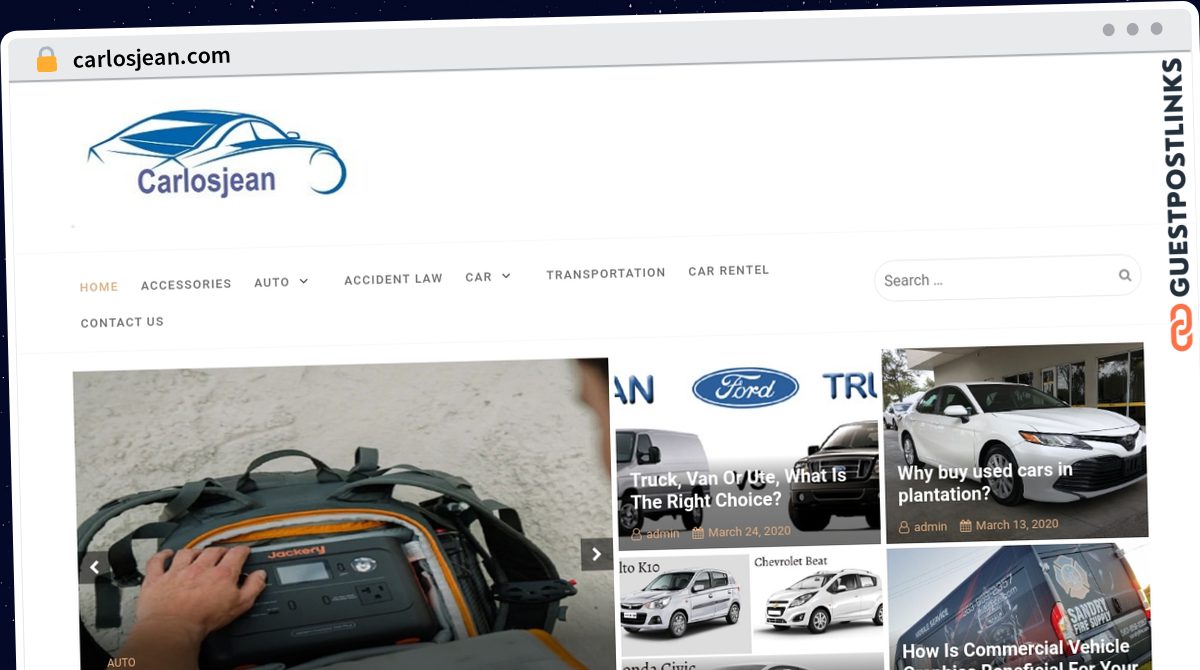Open article Truck, Van Or Ute, What Is The Right Choice?
The height and width of the screenshot is (670, 1200).
click(738, 489)
